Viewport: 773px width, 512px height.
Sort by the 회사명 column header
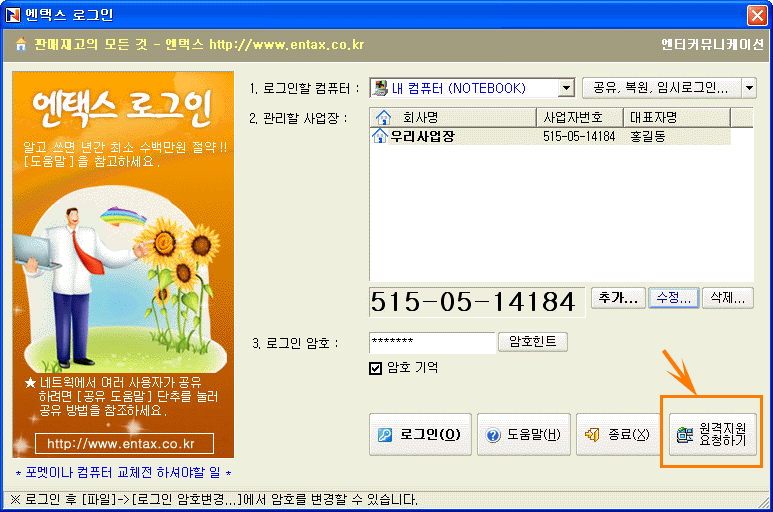click(453, 118)
